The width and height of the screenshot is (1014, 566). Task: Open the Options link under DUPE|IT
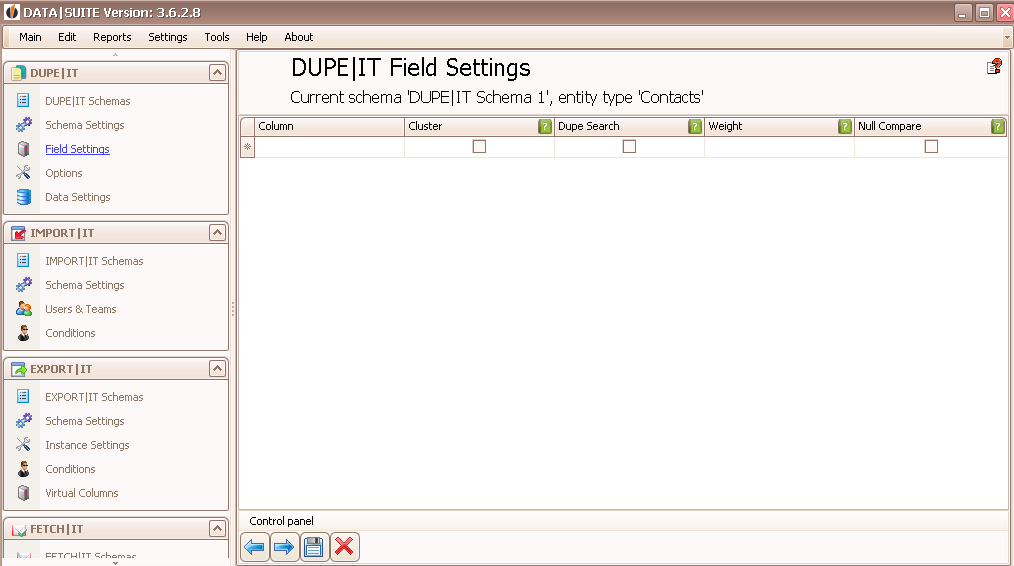pyautogui.click(x=64, y=173)
